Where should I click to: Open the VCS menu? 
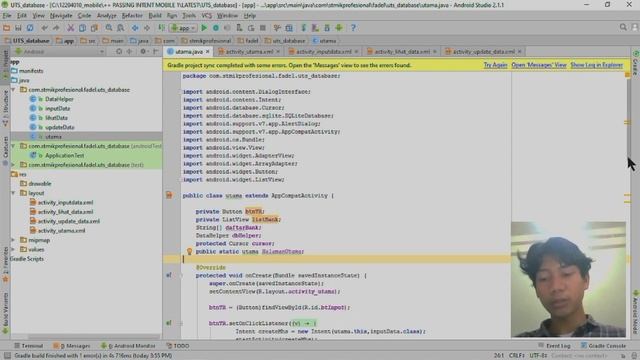[207, 16]
